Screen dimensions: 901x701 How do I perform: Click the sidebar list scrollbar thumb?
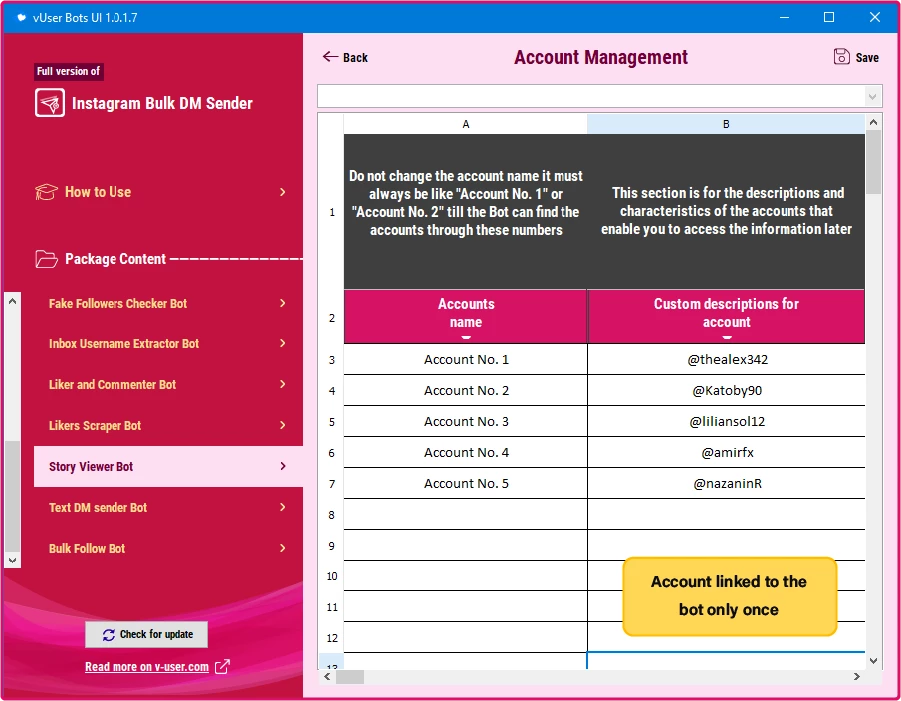[13, 496]
